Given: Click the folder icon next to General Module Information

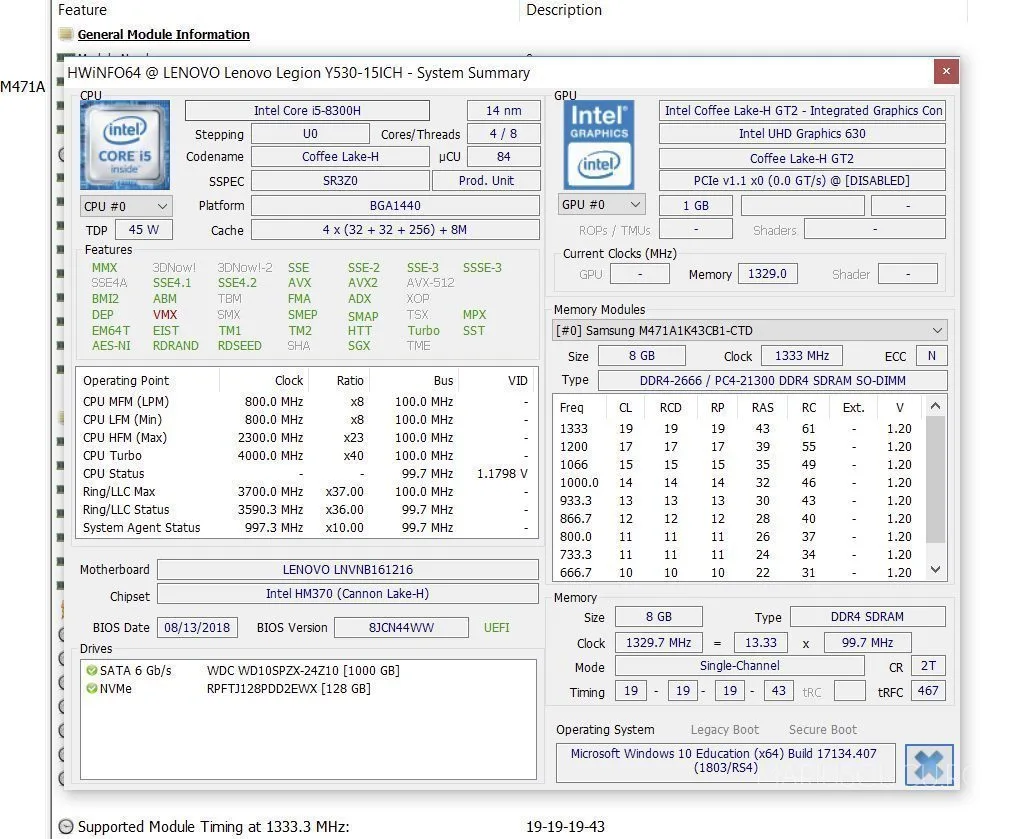Looking at the screenshot, I should coord(65,34).
